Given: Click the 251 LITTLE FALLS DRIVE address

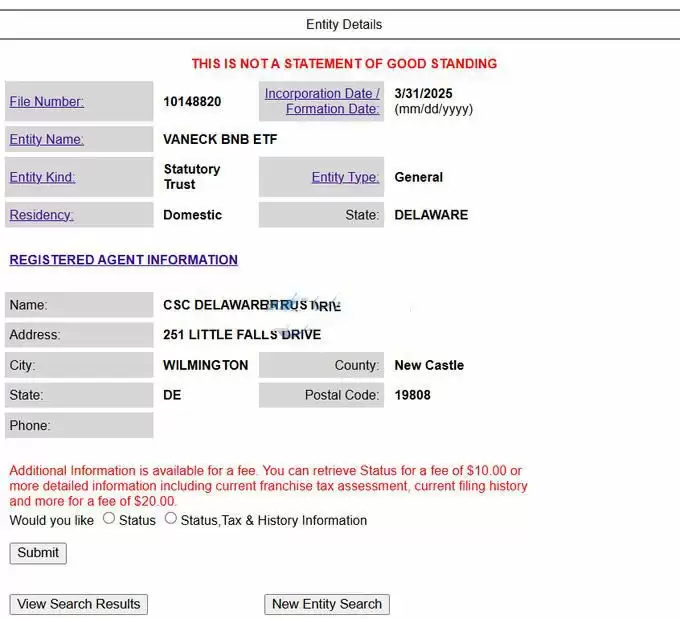Looking at the screenshot, I should click(242, 335).
